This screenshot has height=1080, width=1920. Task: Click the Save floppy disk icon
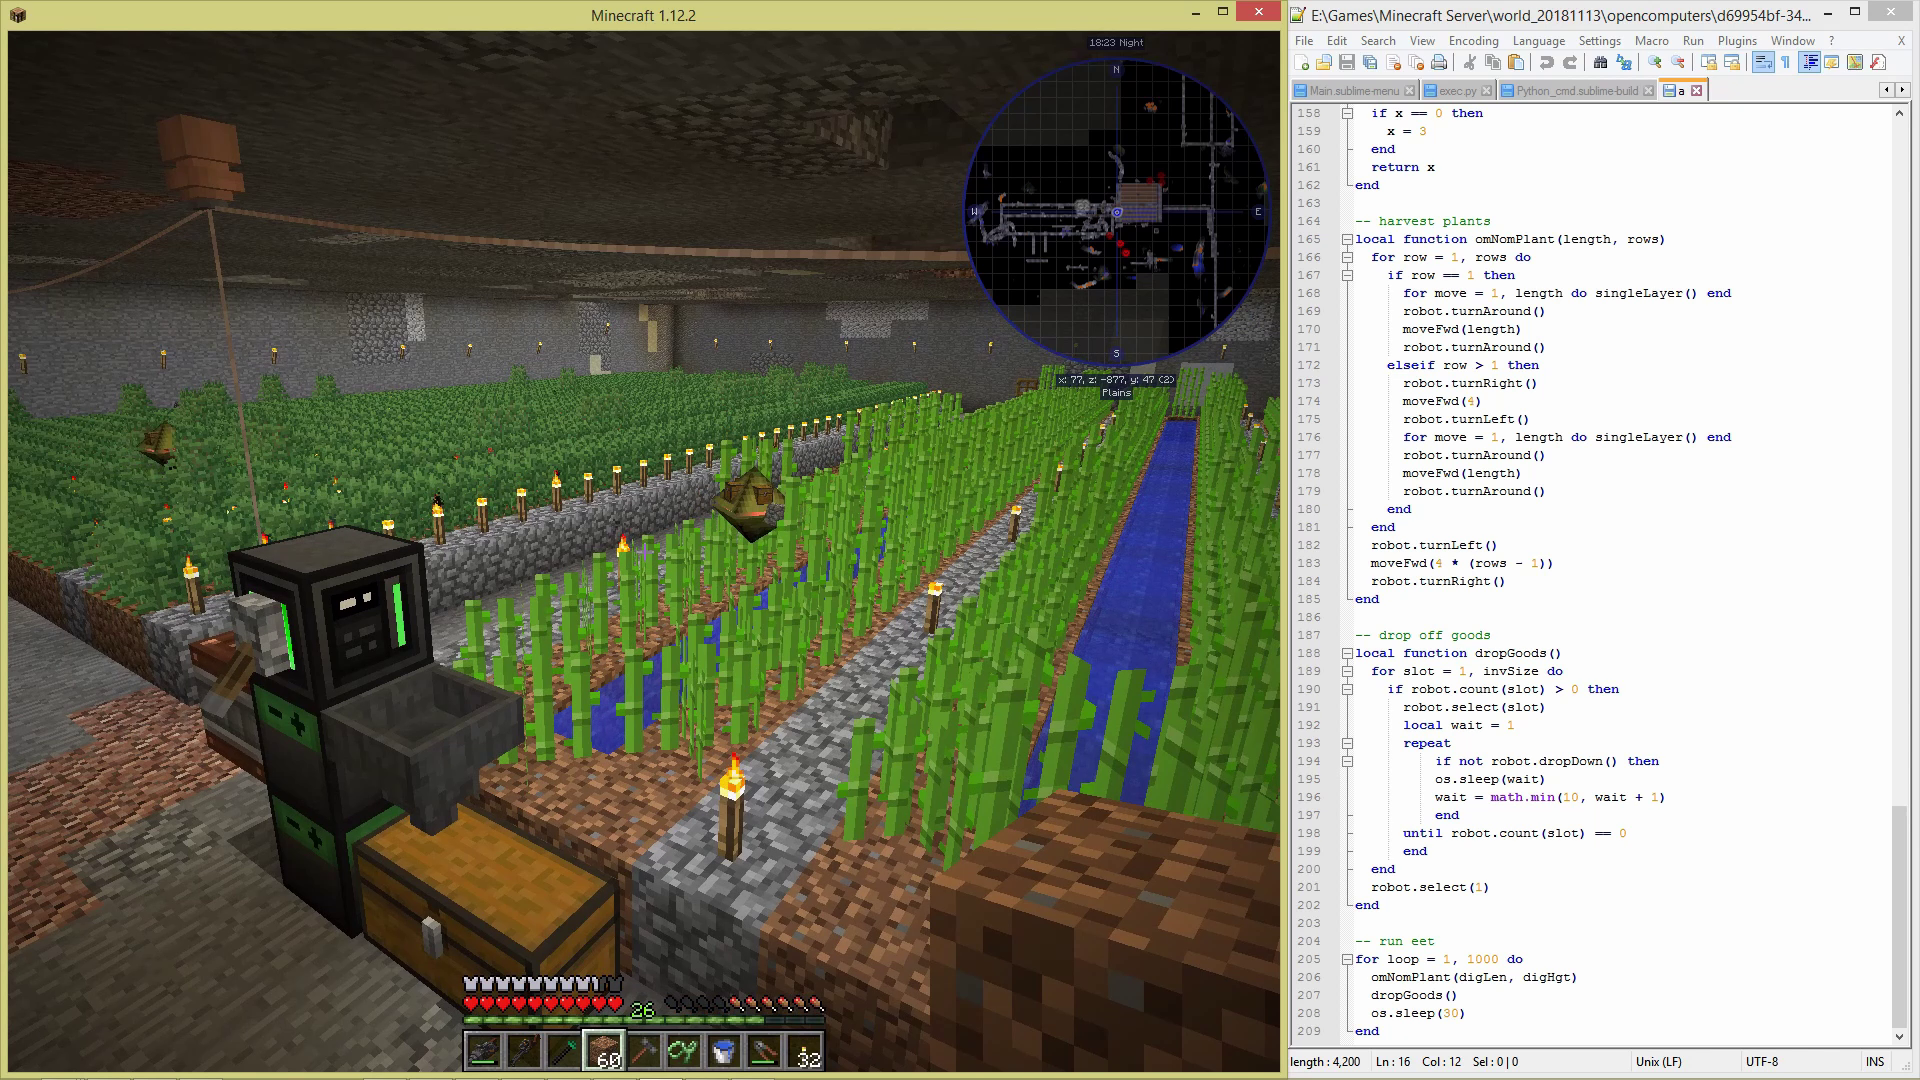point(1347,62)
